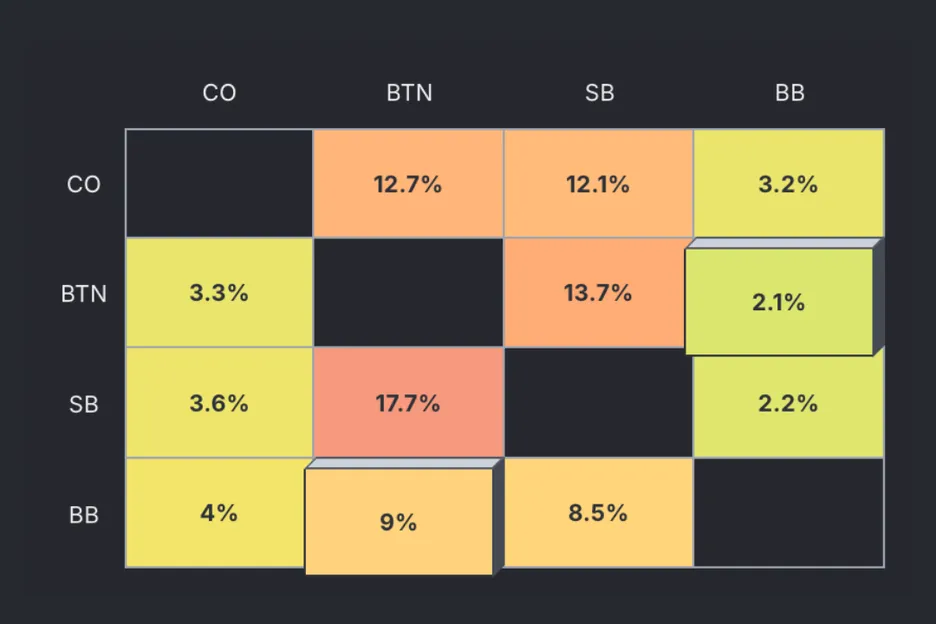The image size is (936, 624).
Task: Click the 3.2% cell
Action: [x=788, y=184]
